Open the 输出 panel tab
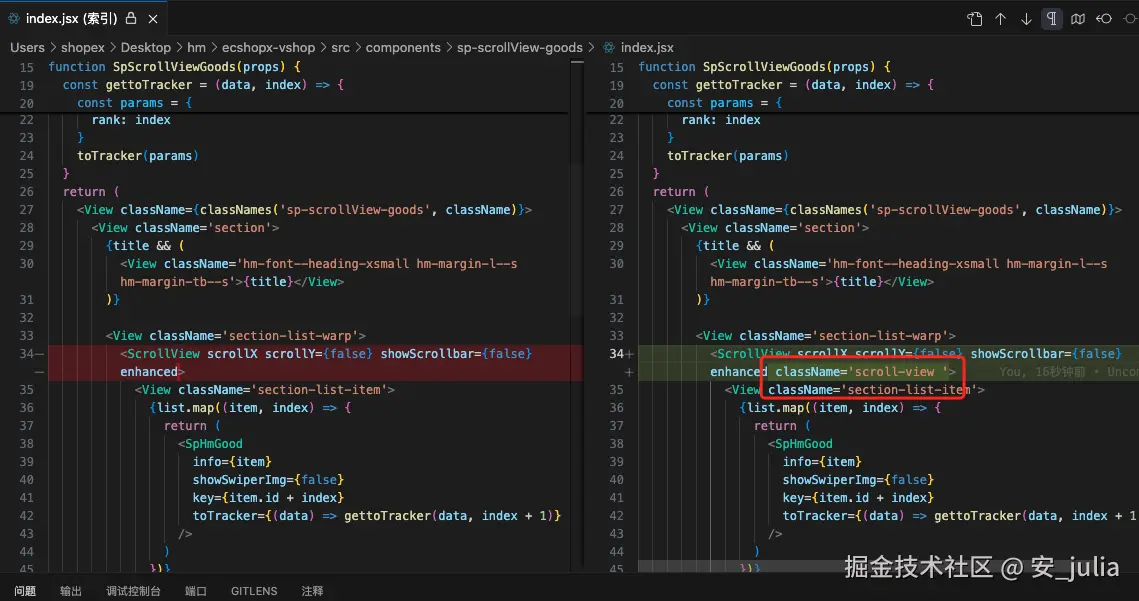This screenshot has height=601, width=1139. (x=70, y=591)
